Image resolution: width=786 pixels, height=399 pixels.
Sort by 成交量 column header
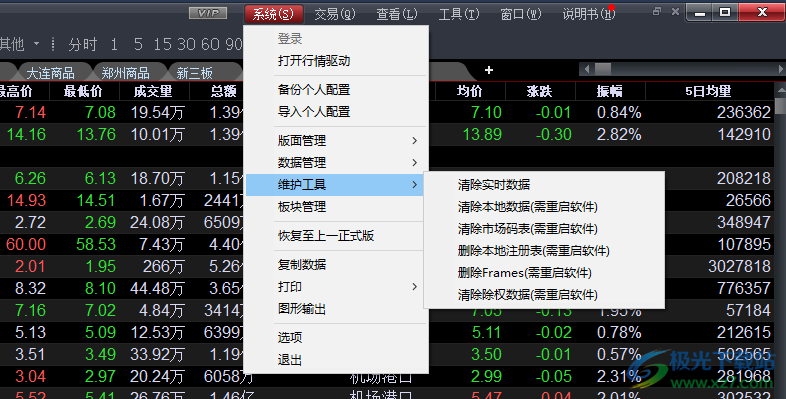[153, 91]
